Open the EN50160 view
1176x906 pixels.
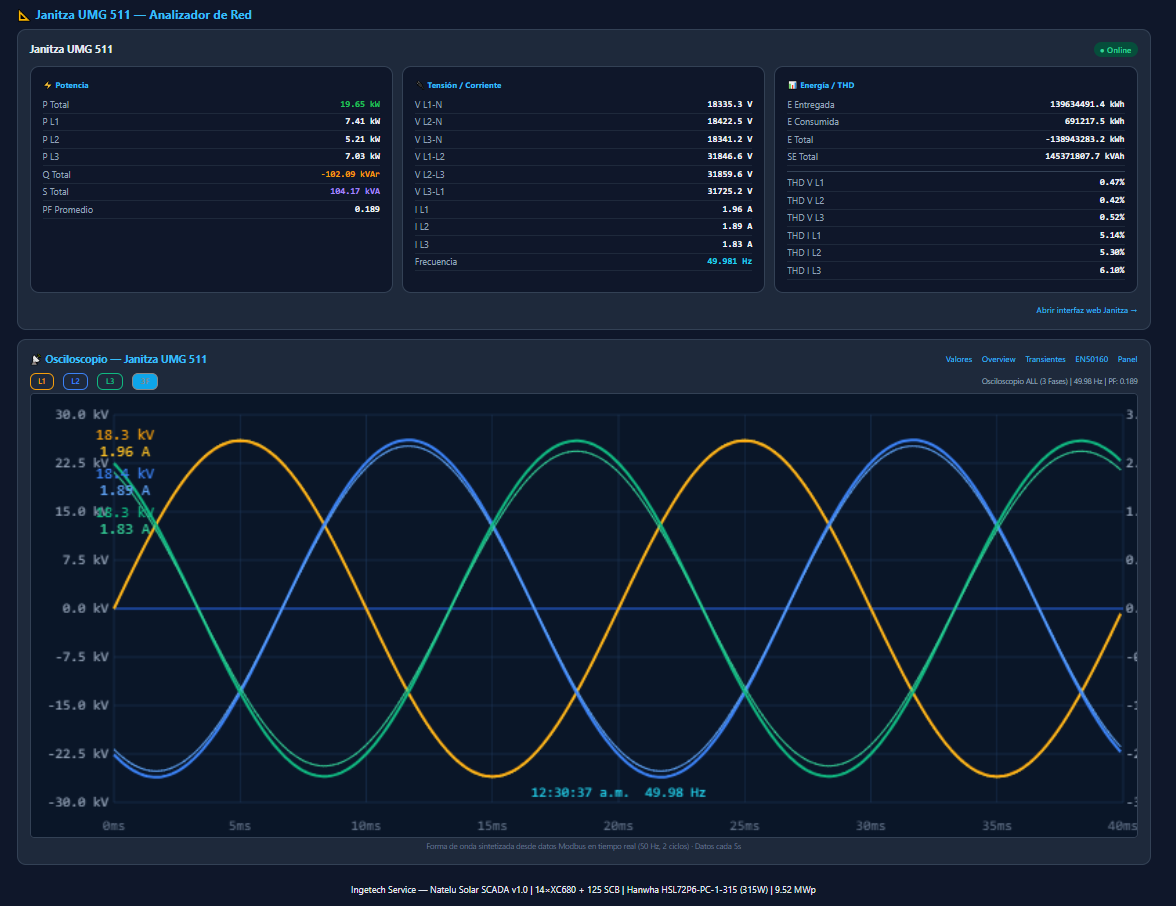click(1091, 359)
